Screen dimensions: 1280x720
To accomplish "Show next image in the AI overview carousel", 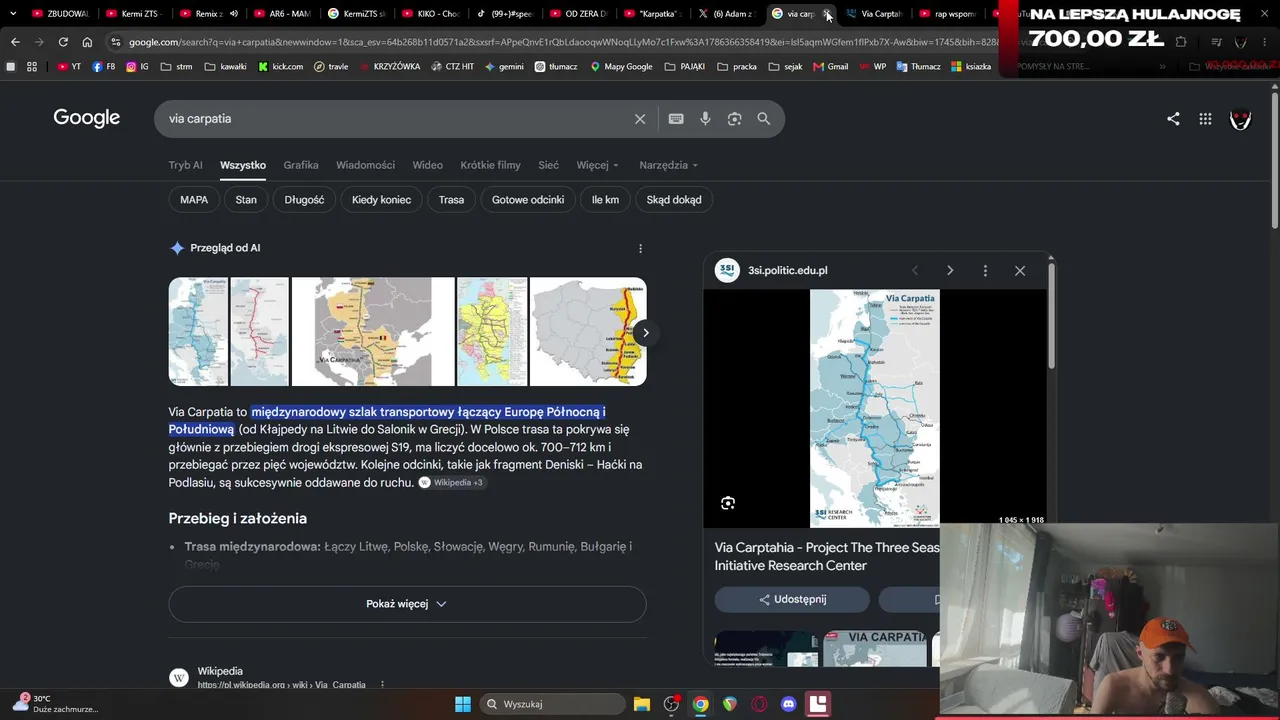I will 646,332.
